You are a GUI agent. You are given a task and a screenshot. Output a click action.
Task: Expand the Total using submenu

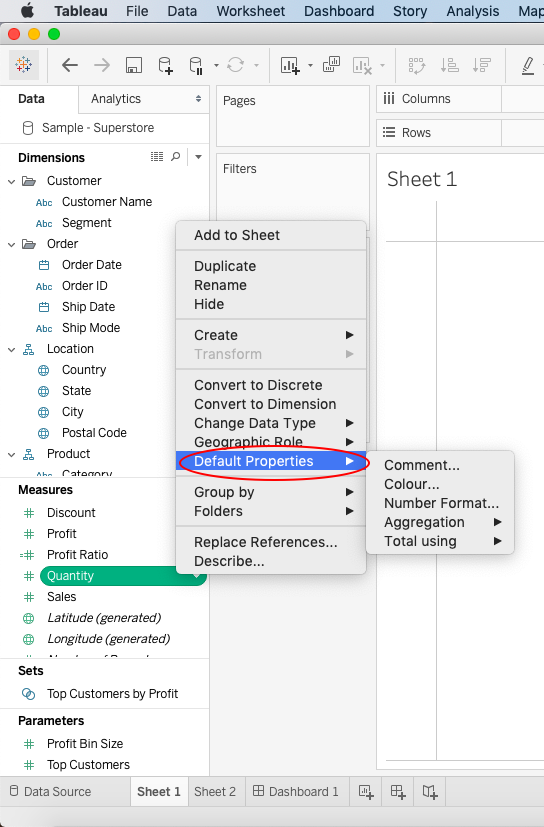click(x=440, y=541)
